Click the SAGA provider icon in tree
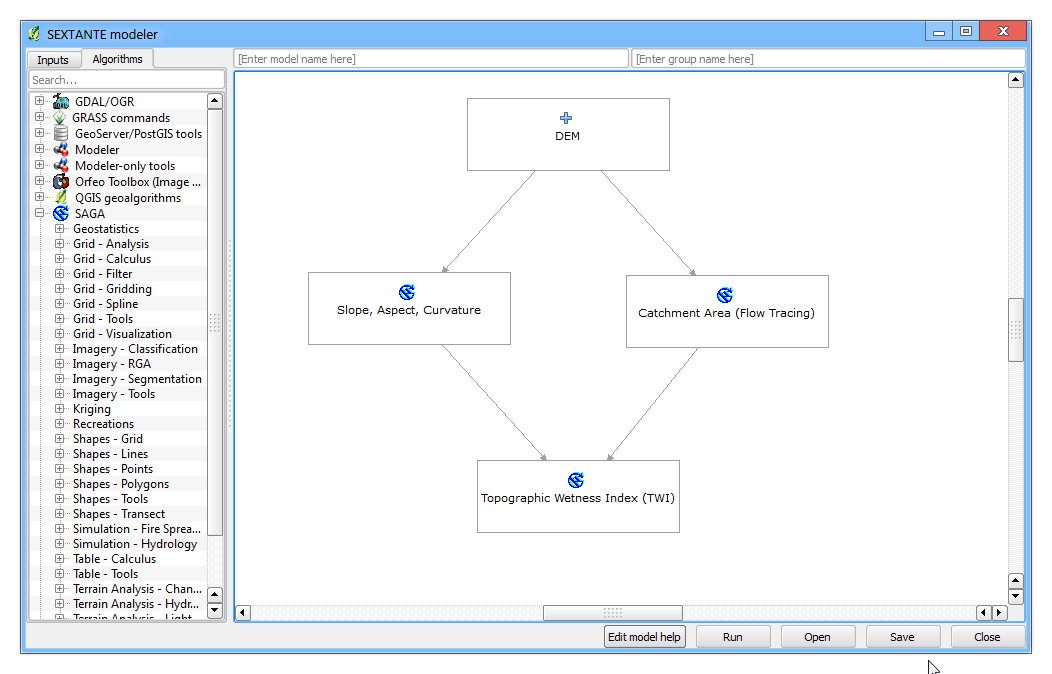Viewport: 1052px width, 674px height. 61,213
